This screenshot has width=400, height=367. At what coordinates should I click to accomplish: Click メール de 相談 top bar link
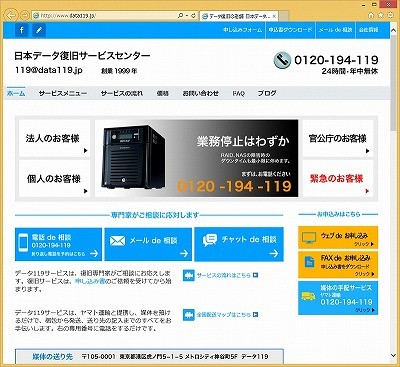(335, 30)
